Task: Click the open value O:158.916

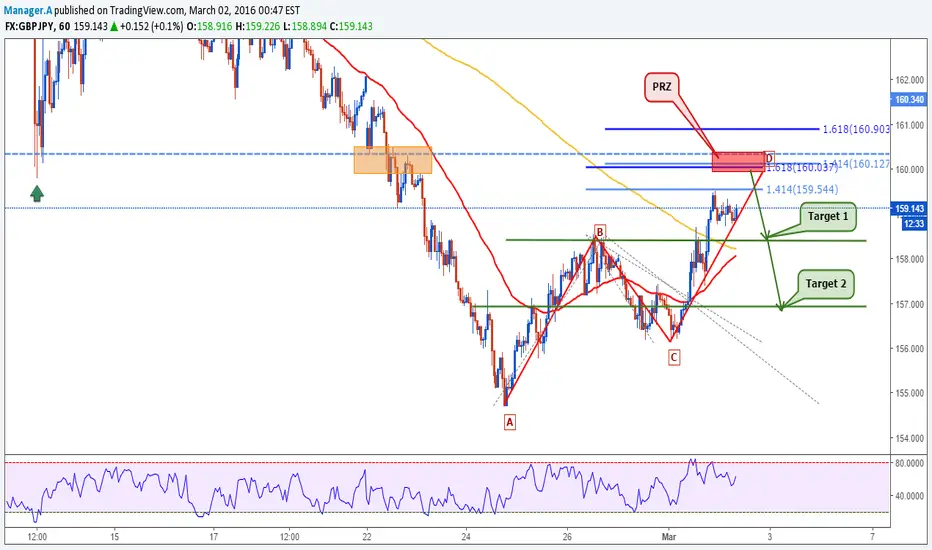Action: [x=209, y=26]
